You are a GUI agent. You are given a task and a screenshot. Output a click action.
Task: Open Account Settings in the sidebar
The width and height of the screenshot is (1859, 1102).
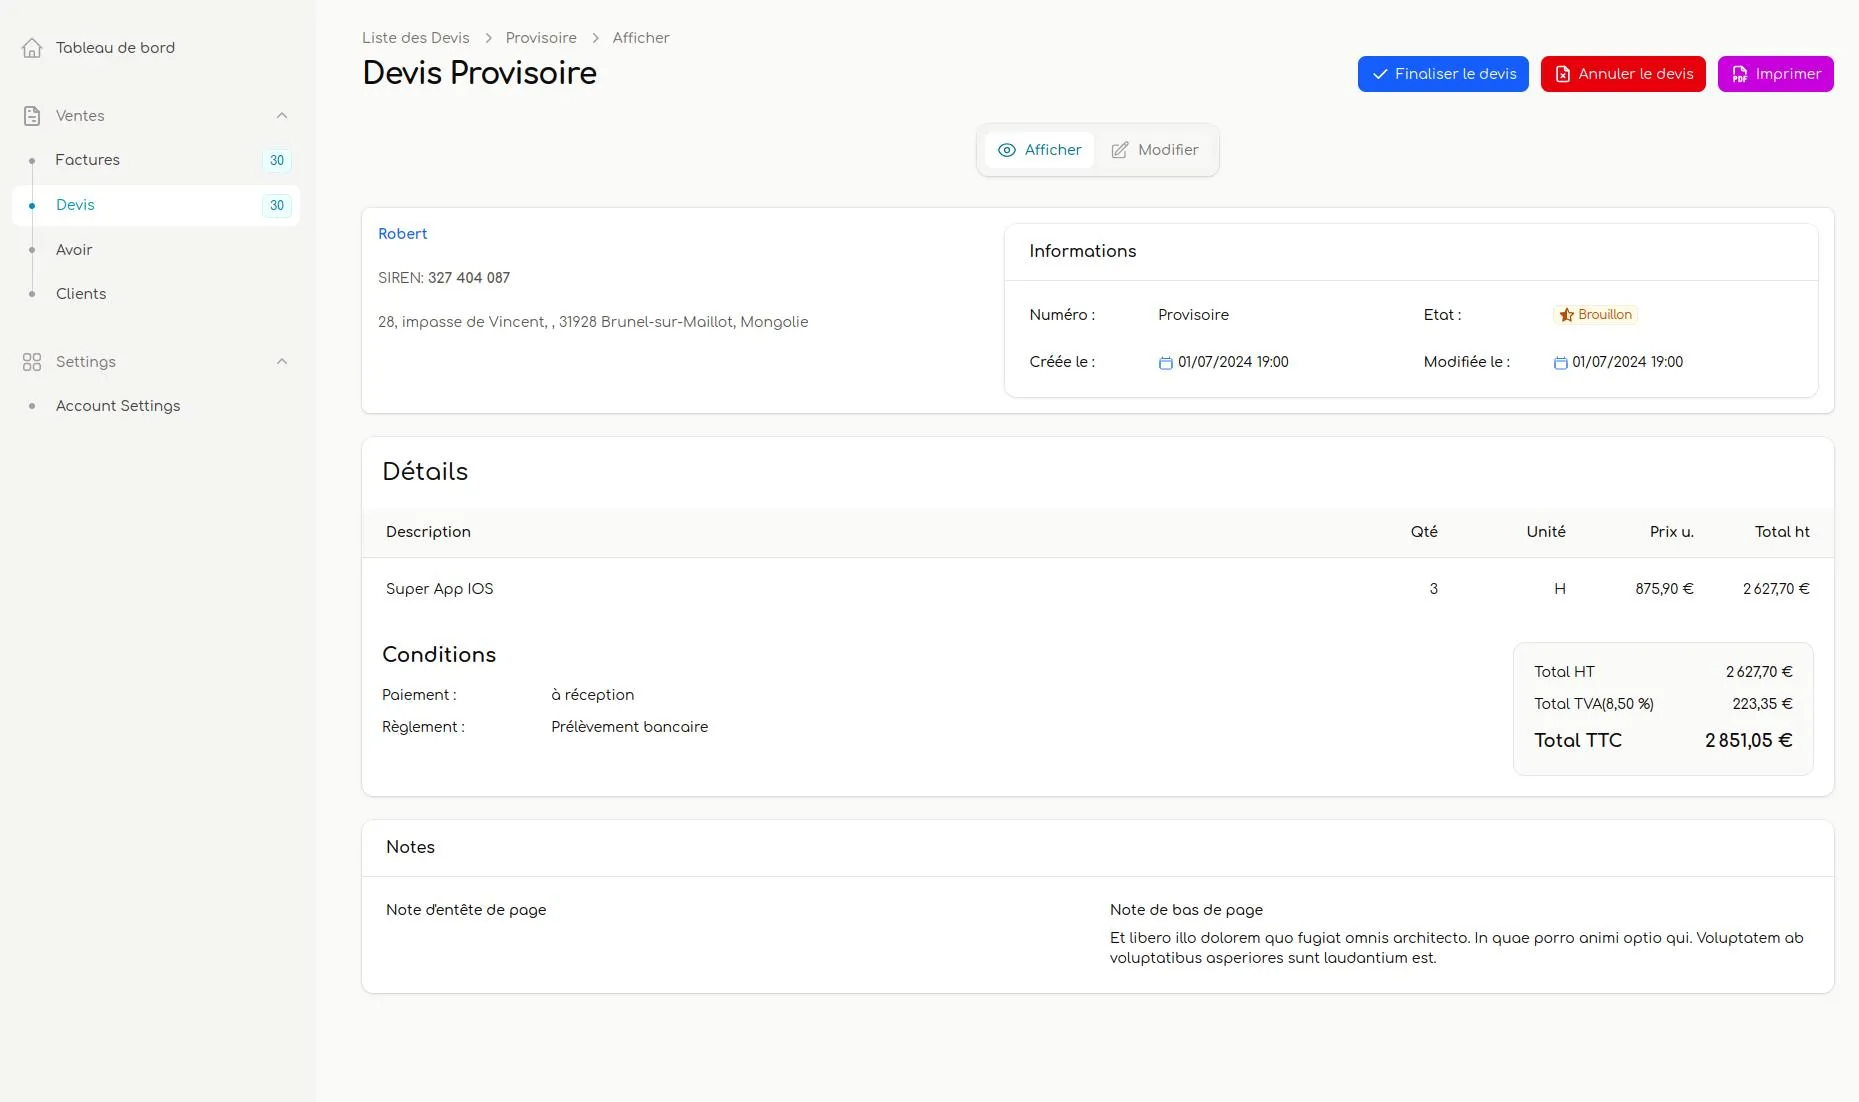117,406
